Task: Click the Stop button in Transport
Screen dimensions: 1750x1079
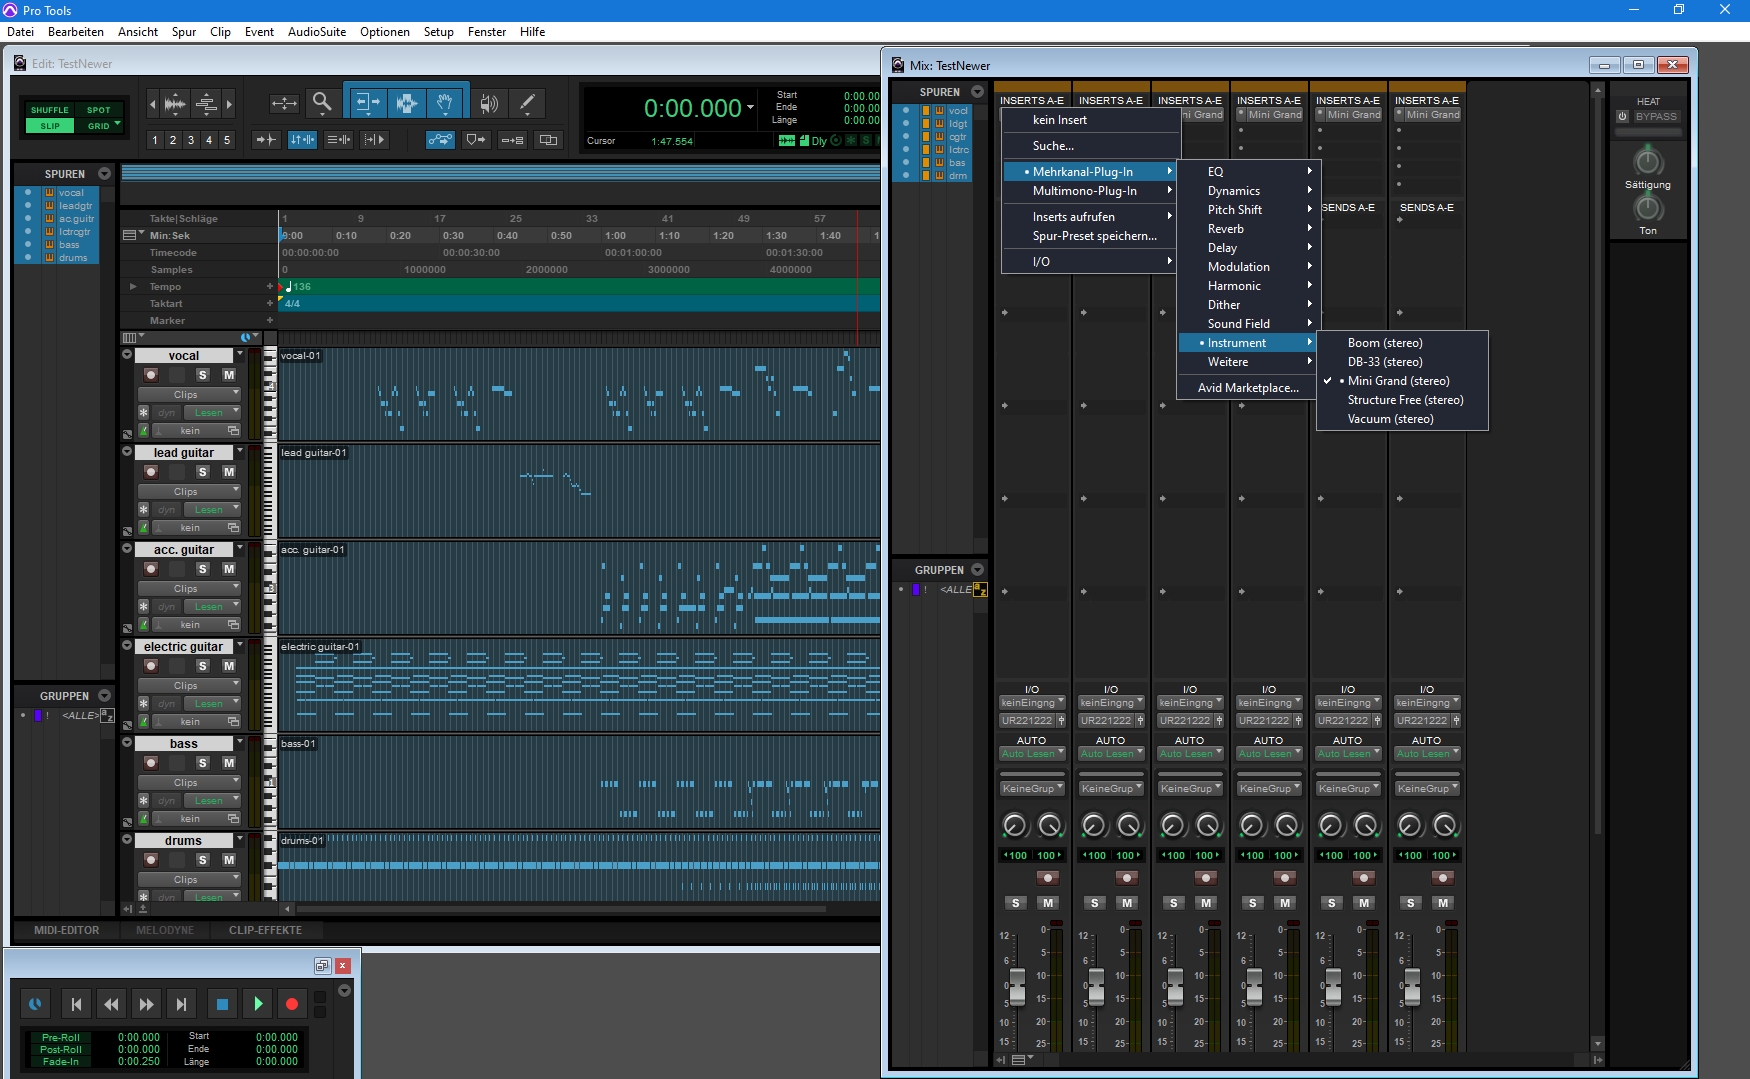Action: click(x=222, y=1004)
